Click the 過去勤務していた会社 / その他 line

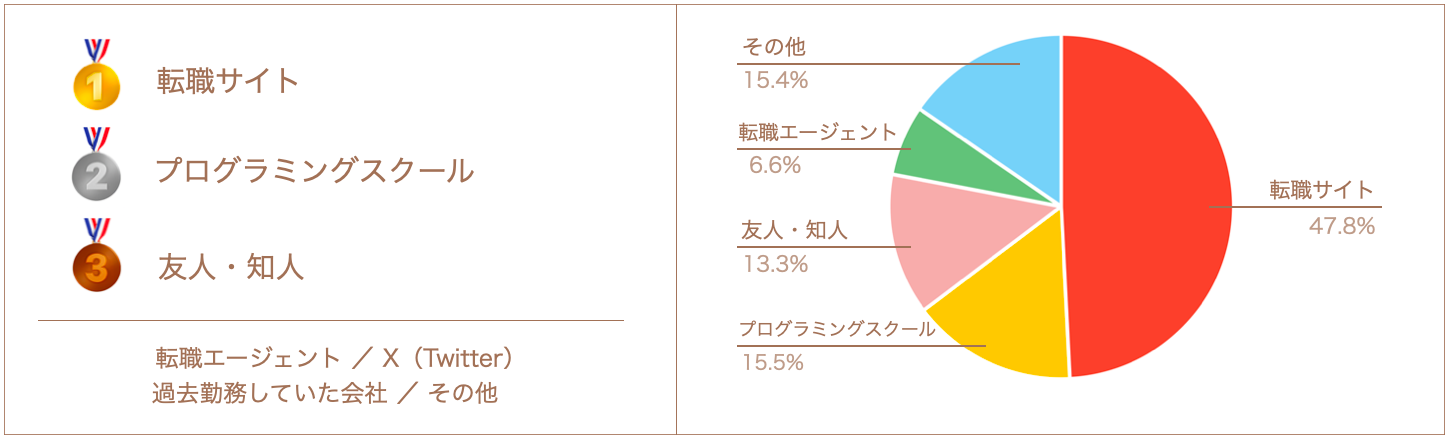pos(324,393)
